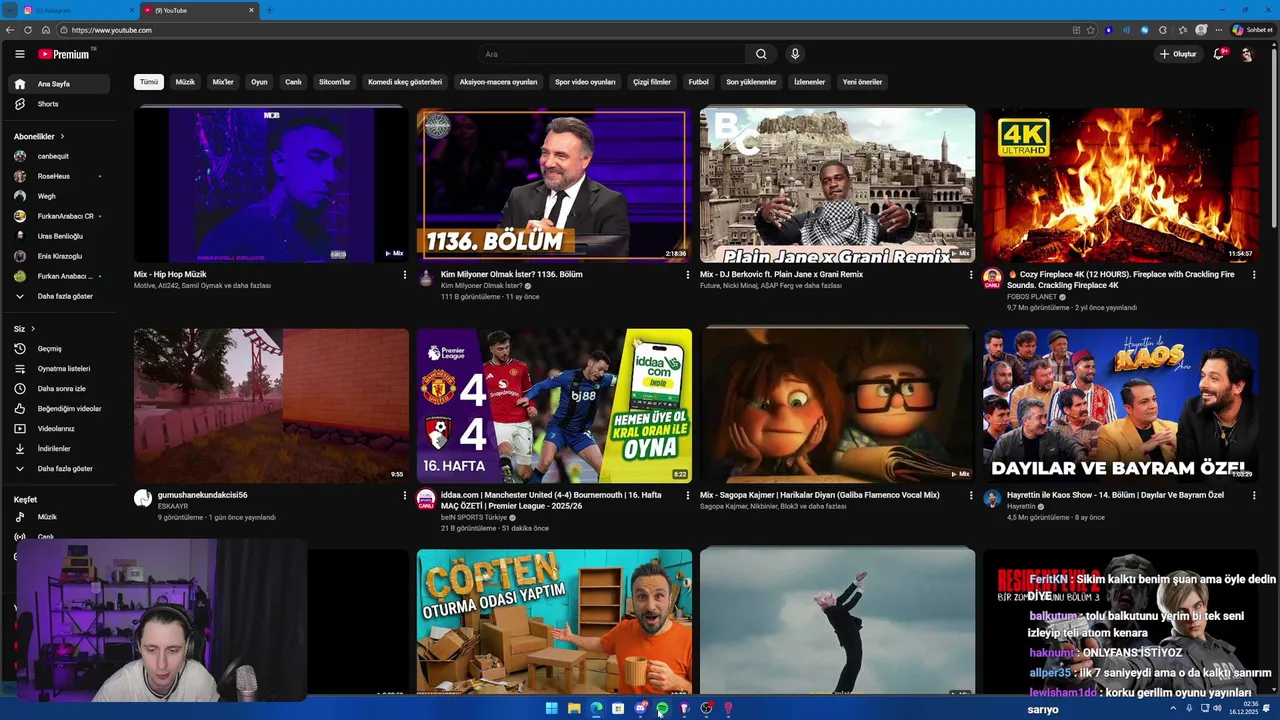The image size is (1280, 720).
Task: Open File Explorer from taskbar
Action: 574,709
